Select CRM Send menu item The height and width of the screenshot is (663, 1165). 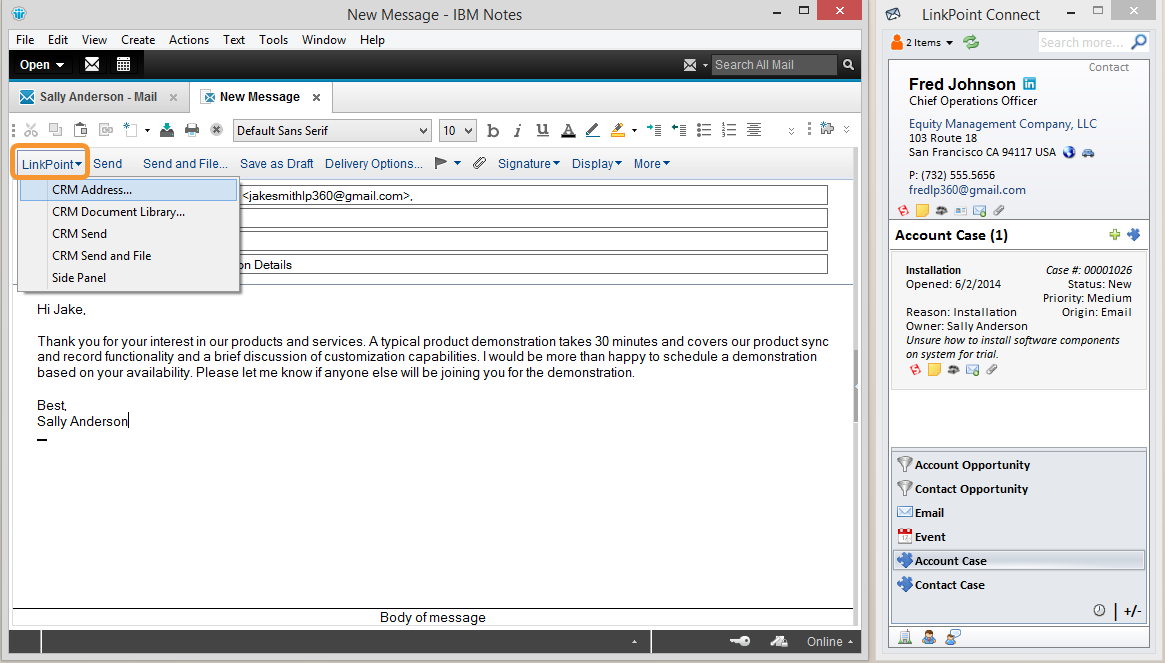coord(128,233)
